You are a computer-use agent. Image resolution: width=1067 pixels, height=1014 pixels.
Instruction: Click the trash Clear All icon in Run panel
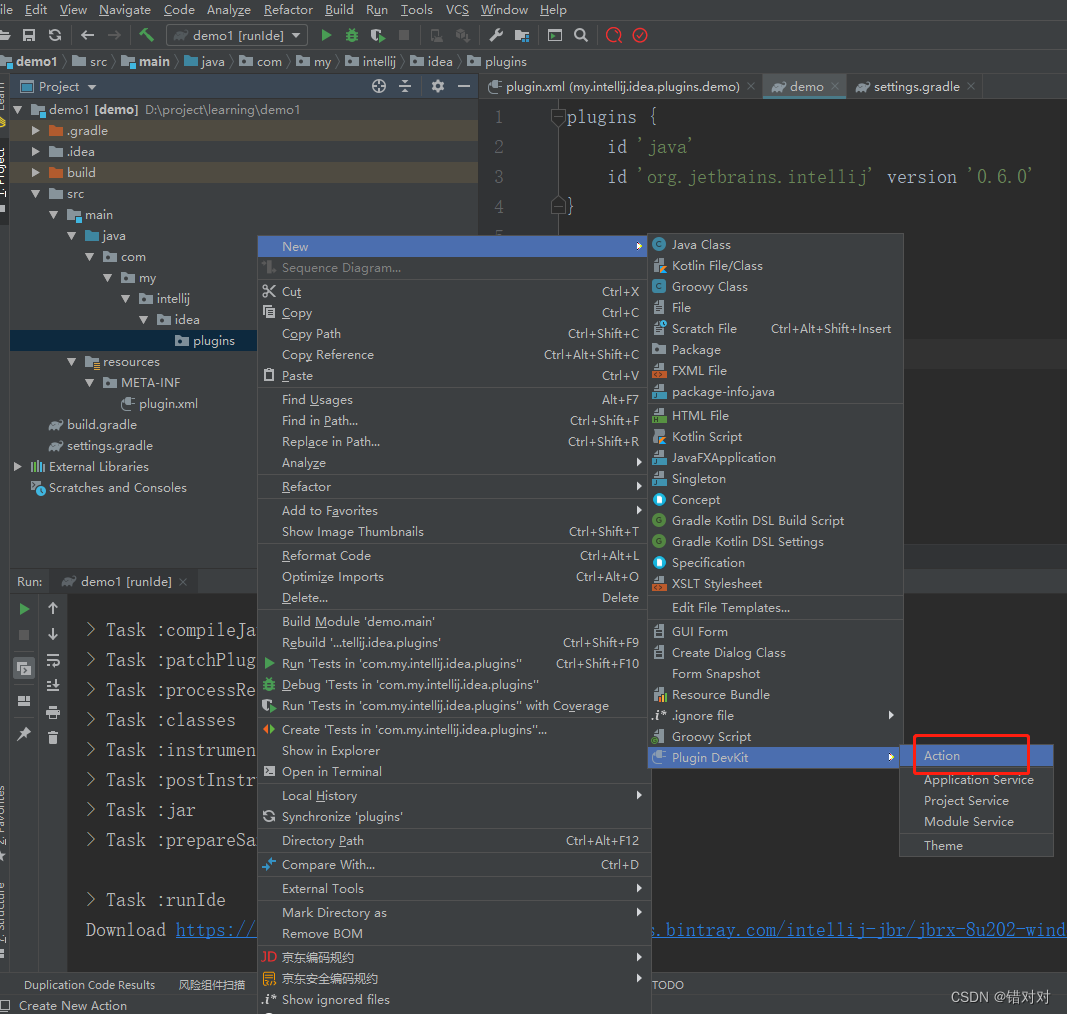[53, 738]
